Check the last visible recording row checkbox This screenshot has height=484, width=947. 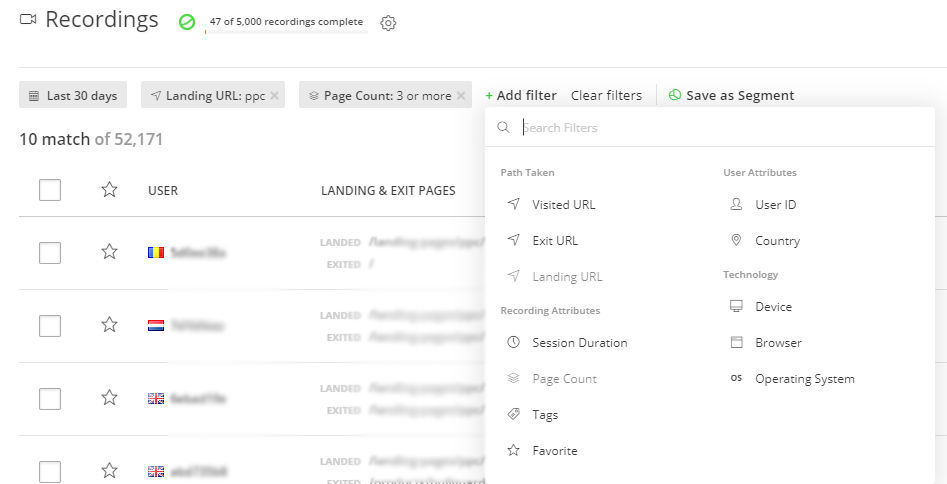(x=50, y=472)
